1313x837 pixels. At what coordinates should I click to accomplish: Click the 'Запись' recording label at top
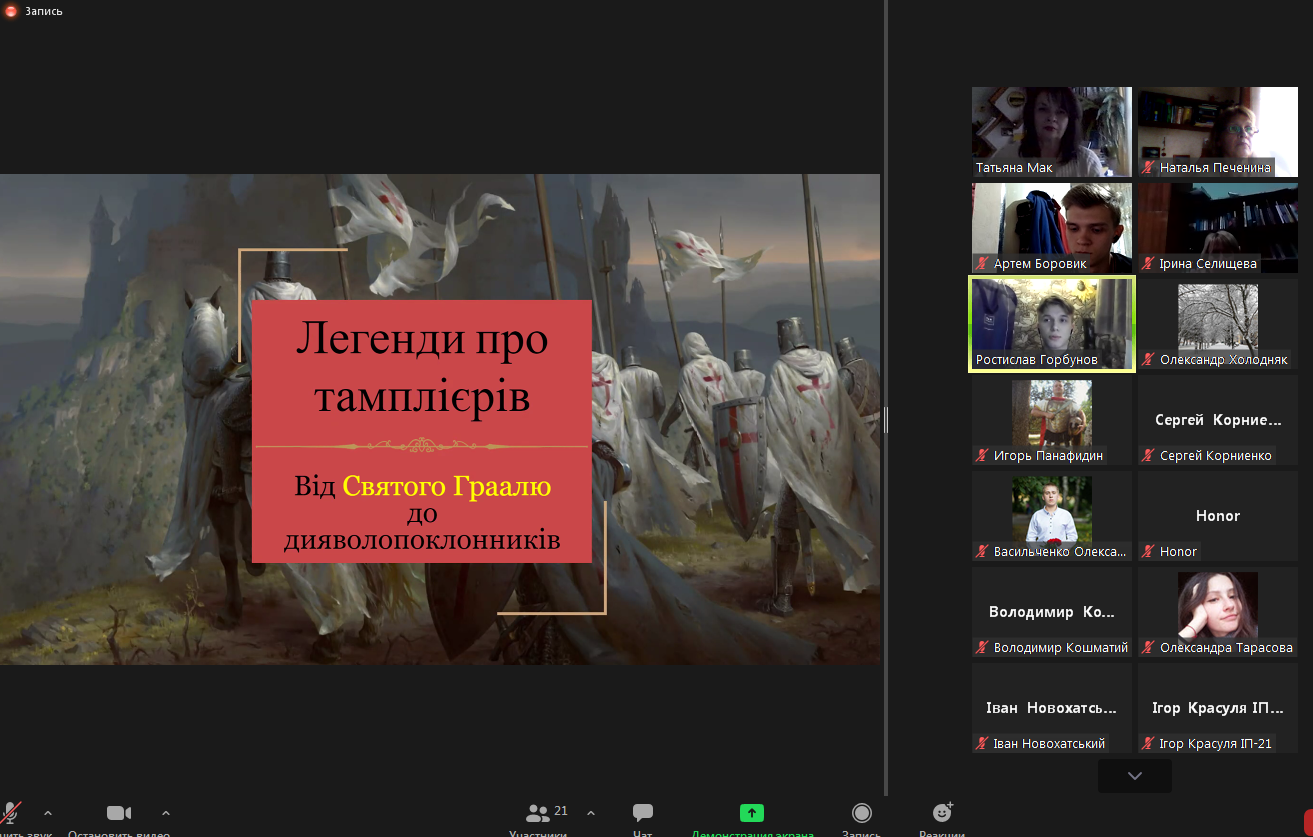tap(44, 11)
